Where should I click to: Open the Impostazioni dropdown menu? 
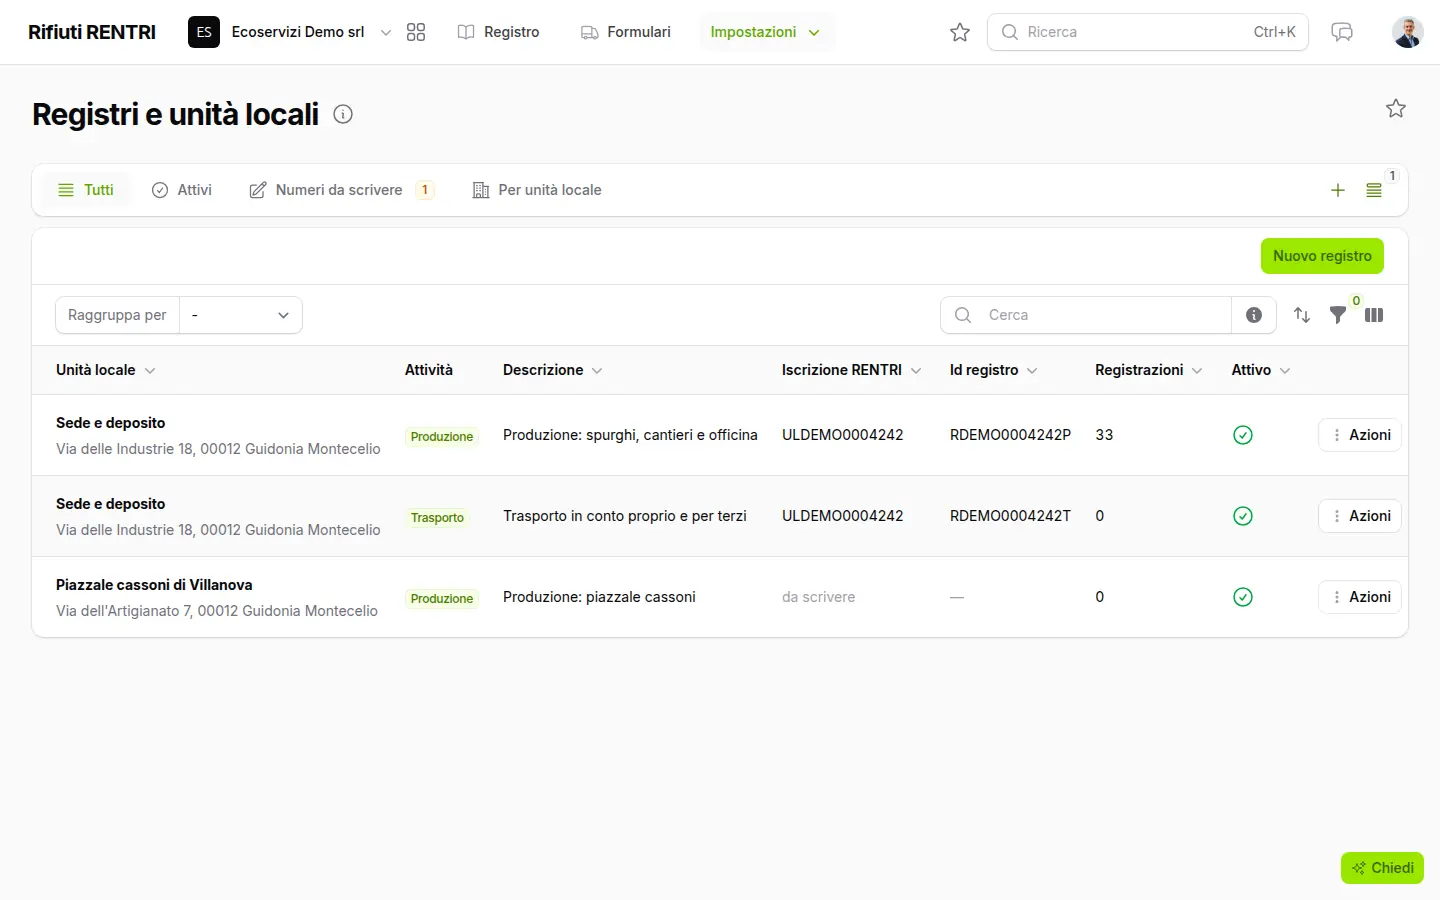(766, 32)
